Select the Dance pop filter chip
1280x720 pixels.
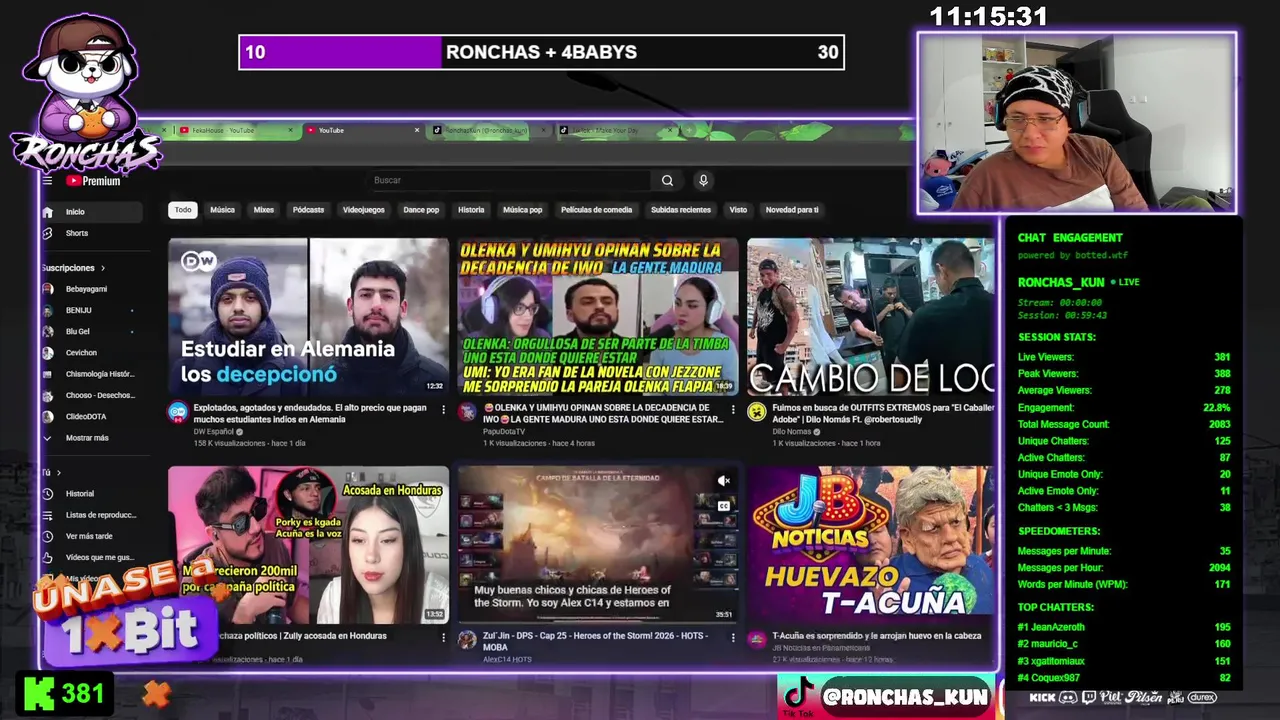(x=421, y=210)
